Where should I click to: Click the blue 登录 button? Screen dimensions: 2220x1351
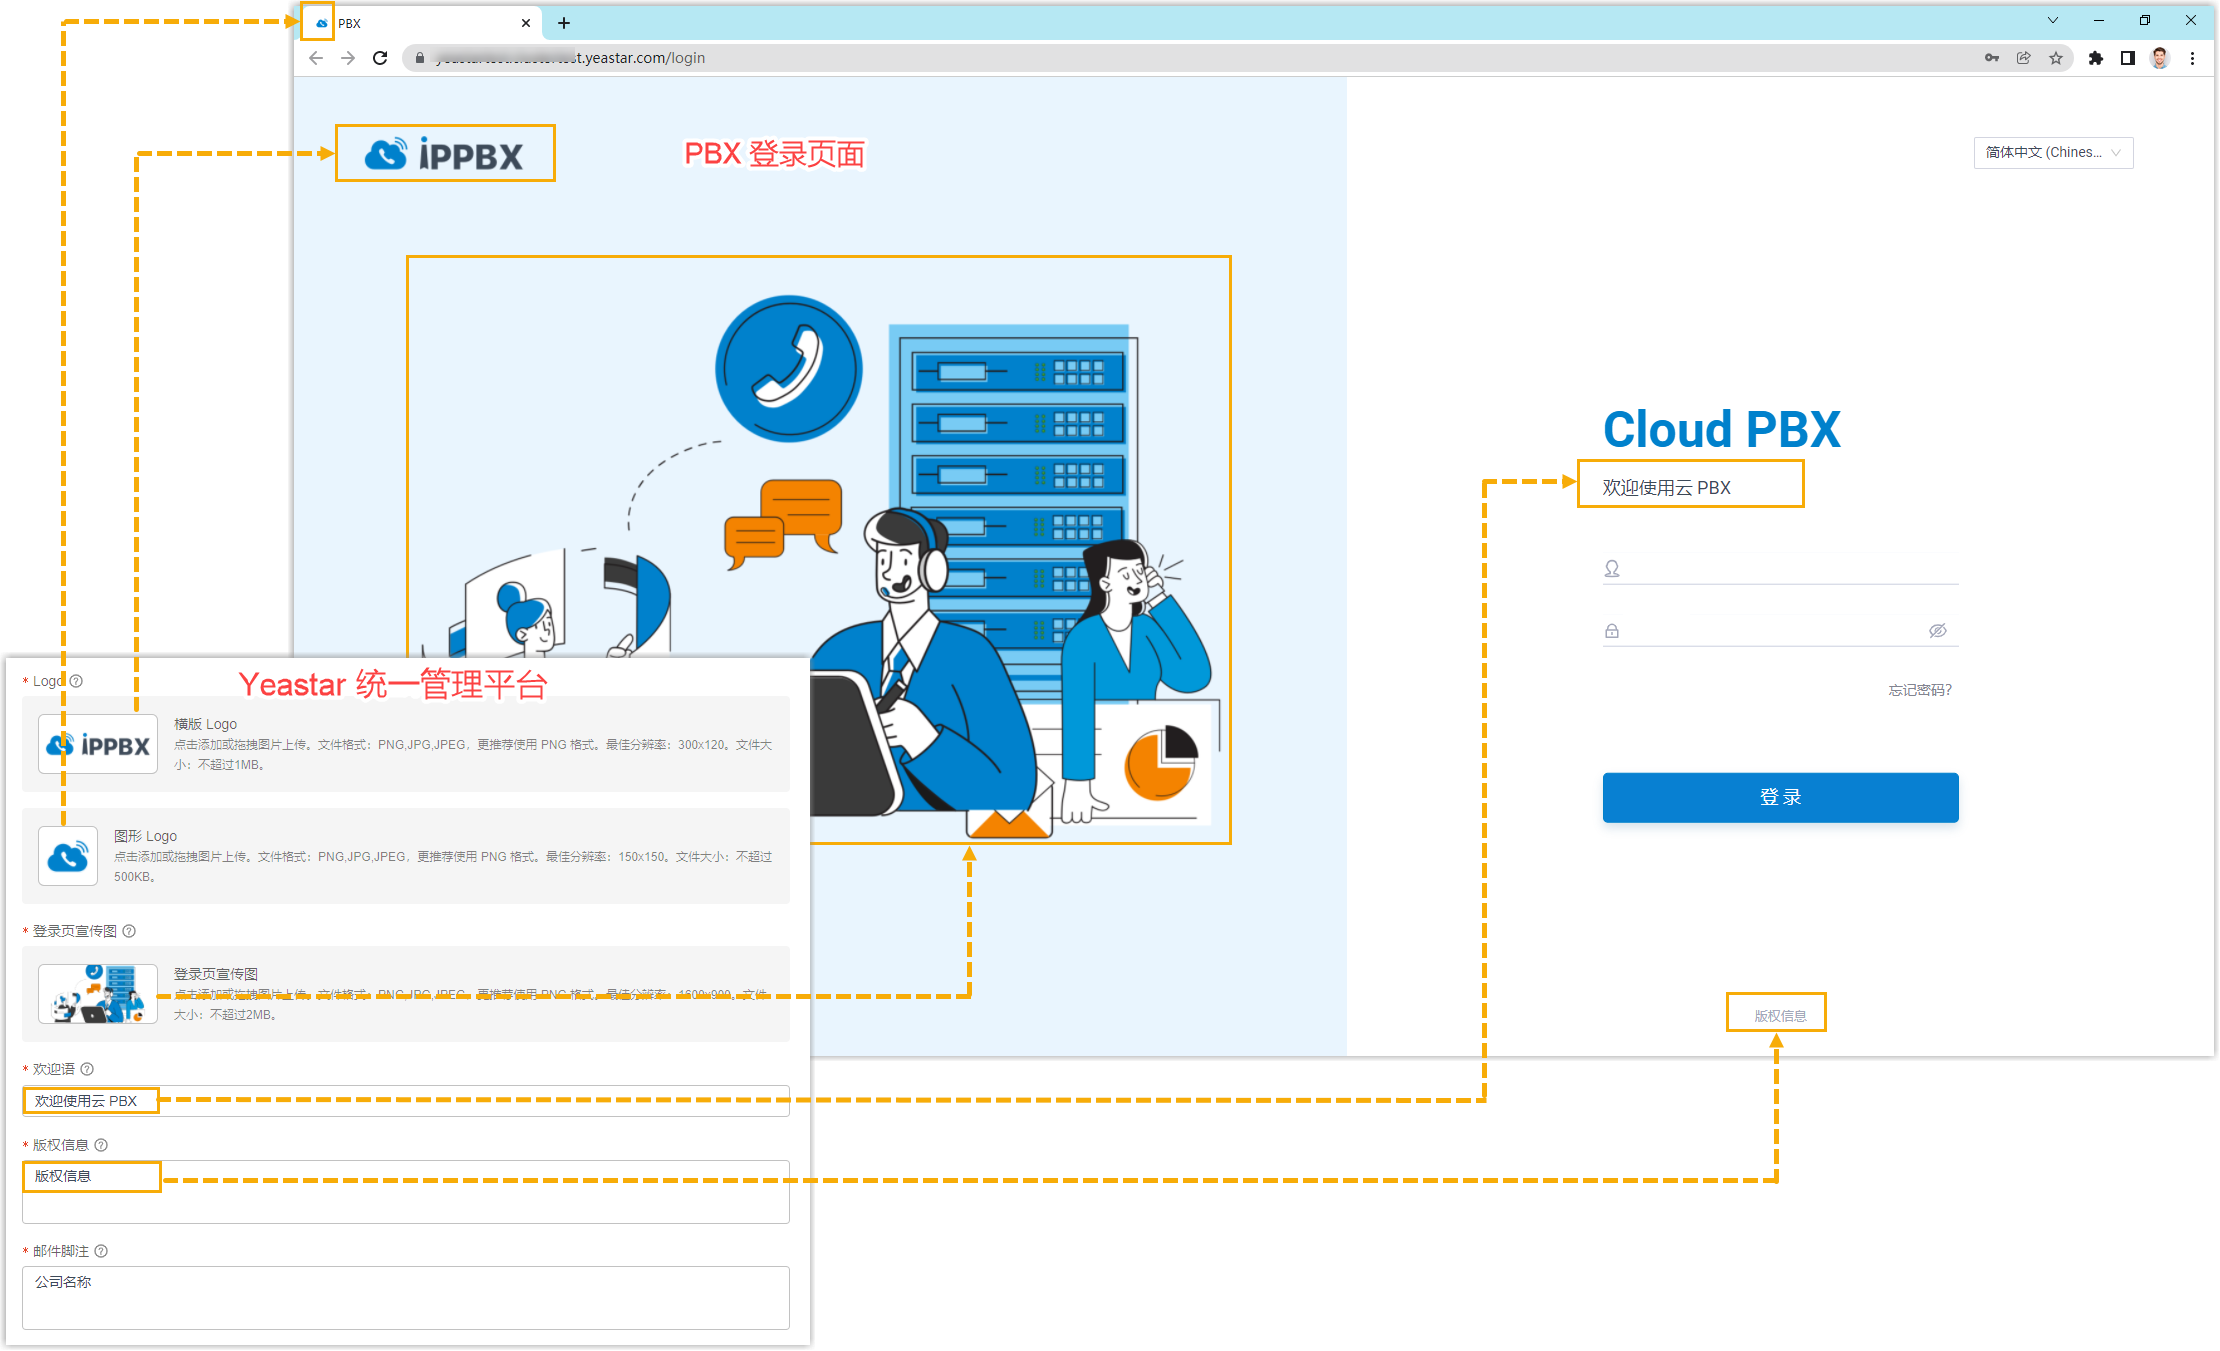point(1780,797)
